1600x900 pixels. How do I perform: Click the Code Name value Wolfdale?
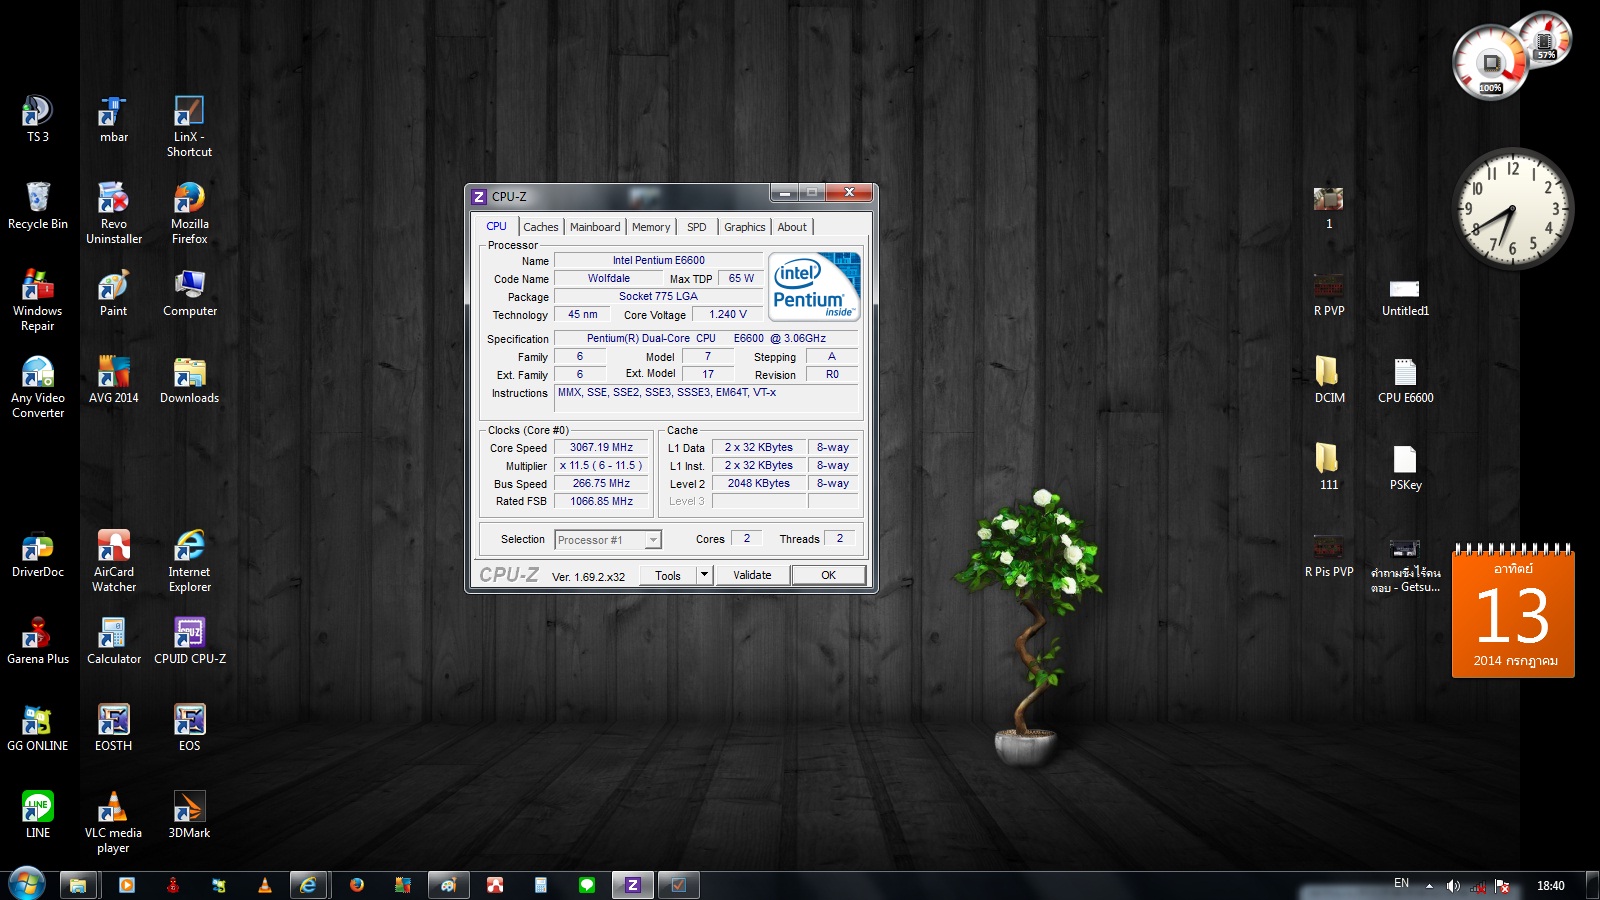pos(608,279)
